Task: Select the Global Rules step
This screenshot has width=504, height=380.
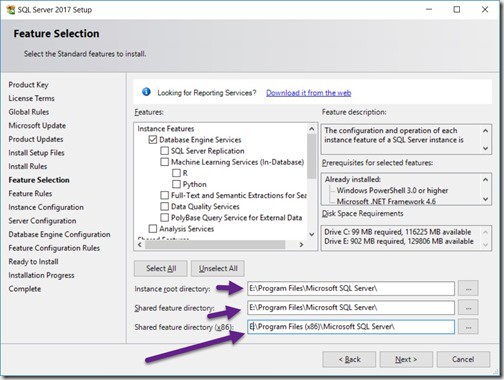Action: 29,112
